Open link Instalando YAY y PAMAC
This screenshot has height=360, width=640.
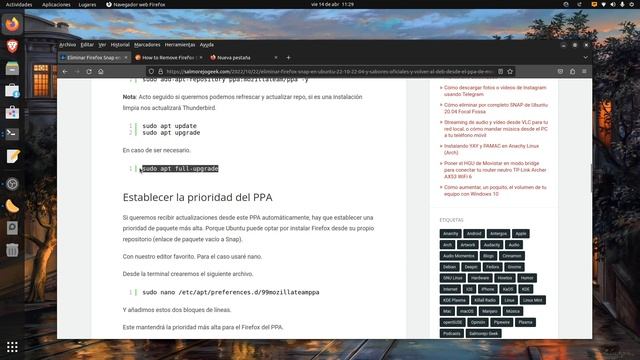(491, 149)
